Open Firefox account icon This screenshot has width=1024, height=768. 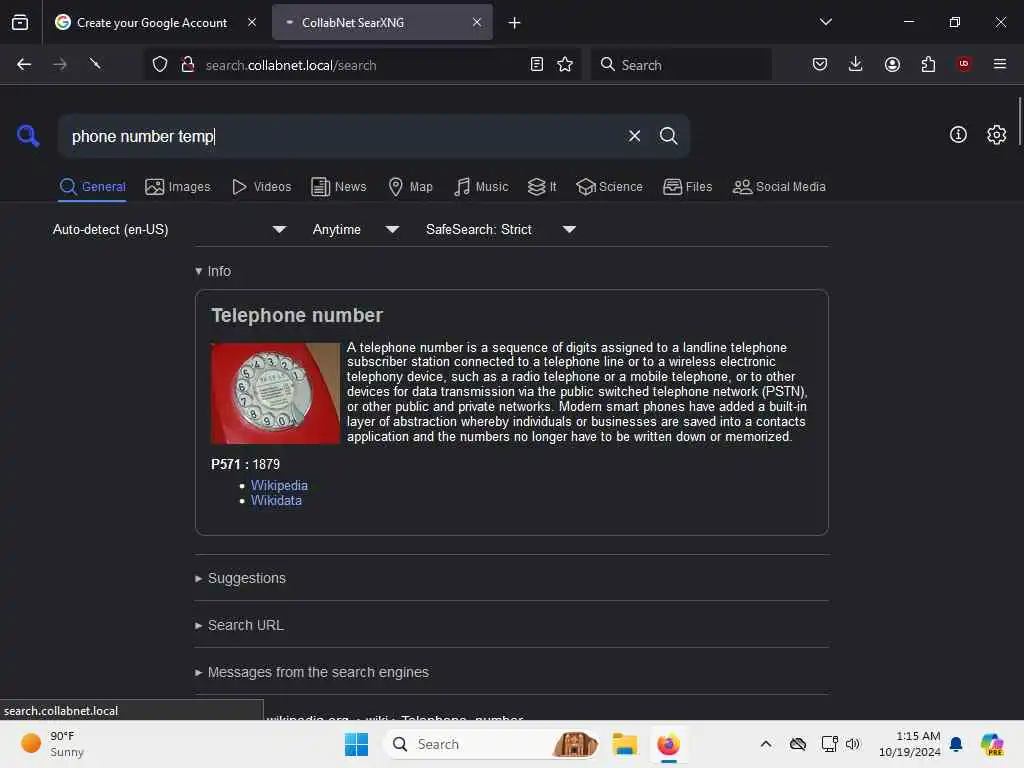coord(892,64)
